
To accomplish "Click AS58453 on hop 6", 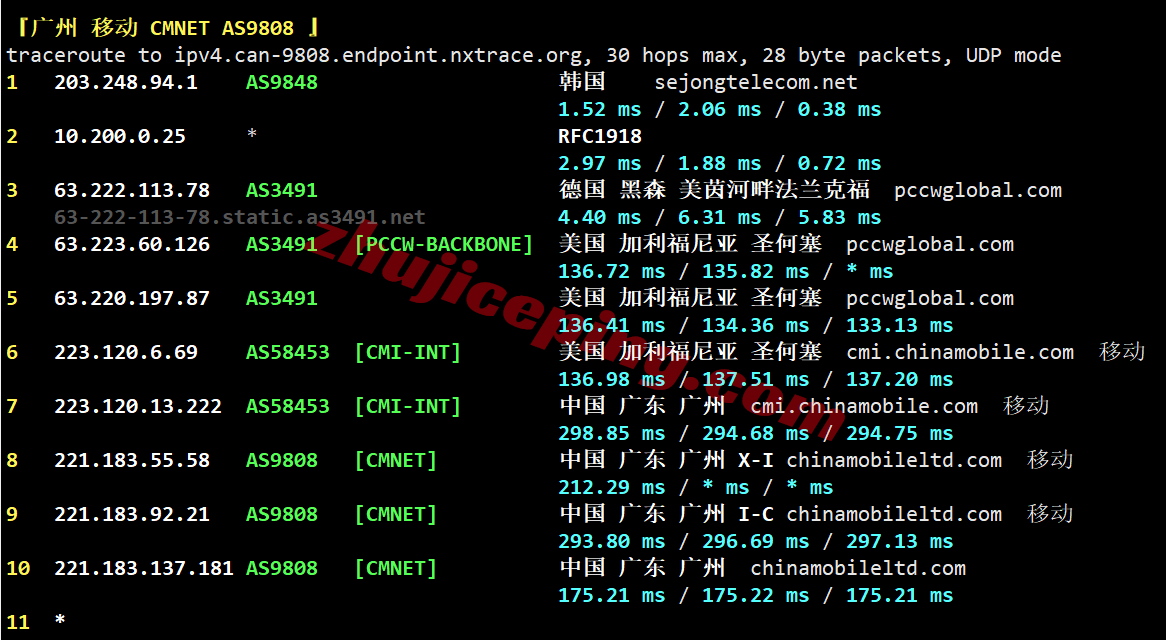I will point(288,352).
